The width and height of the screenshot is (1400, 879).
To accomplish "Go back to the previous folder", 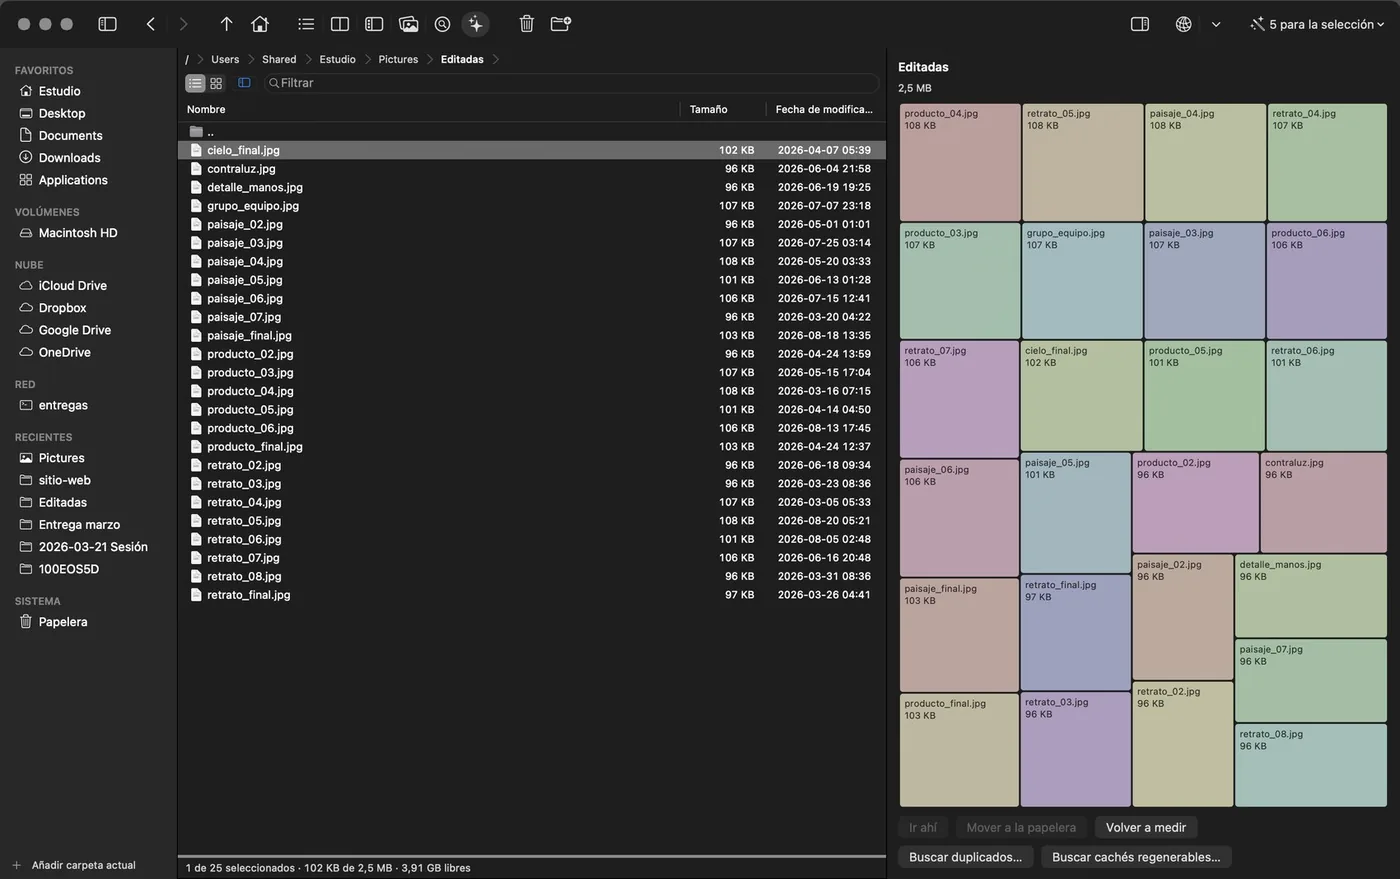I will tap(151, 24).
